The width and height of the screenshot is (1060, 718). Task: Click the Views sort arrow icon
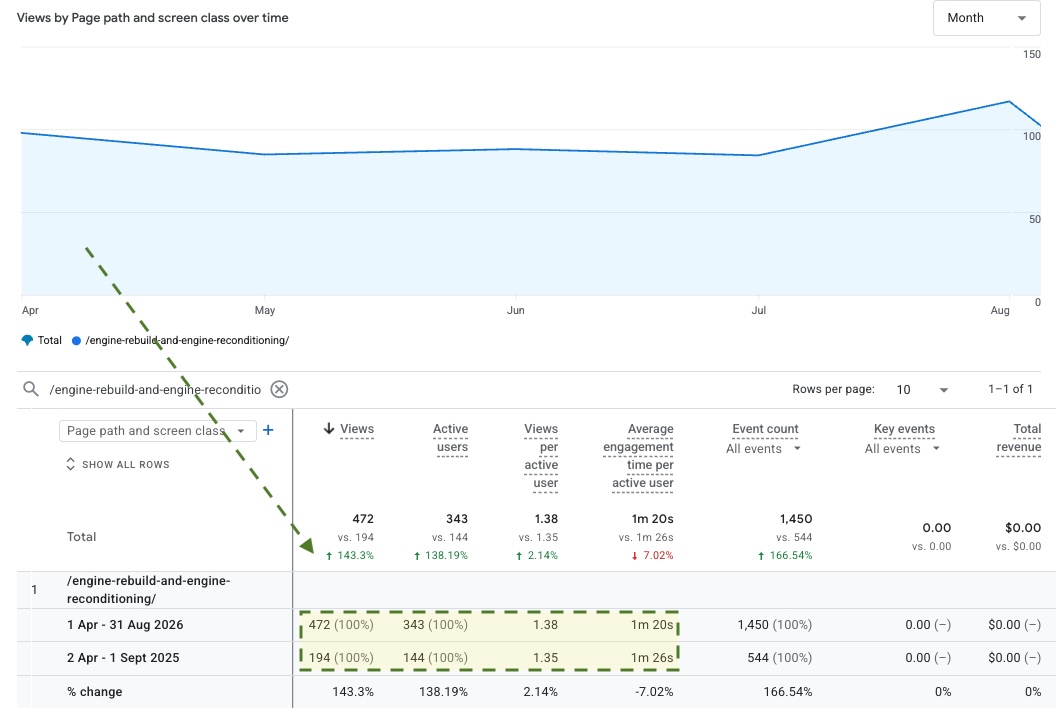pyautogui.click(x=329, y=429)
